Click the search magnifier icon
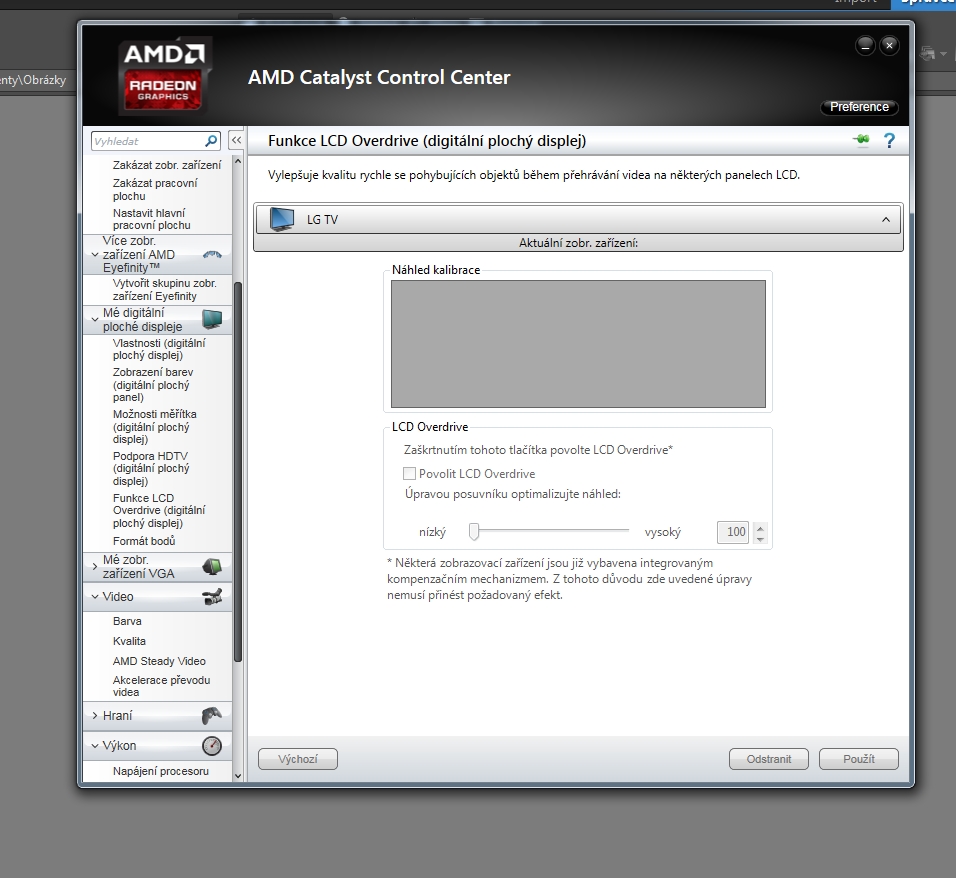Screen dimensions: 956x878 211,141
